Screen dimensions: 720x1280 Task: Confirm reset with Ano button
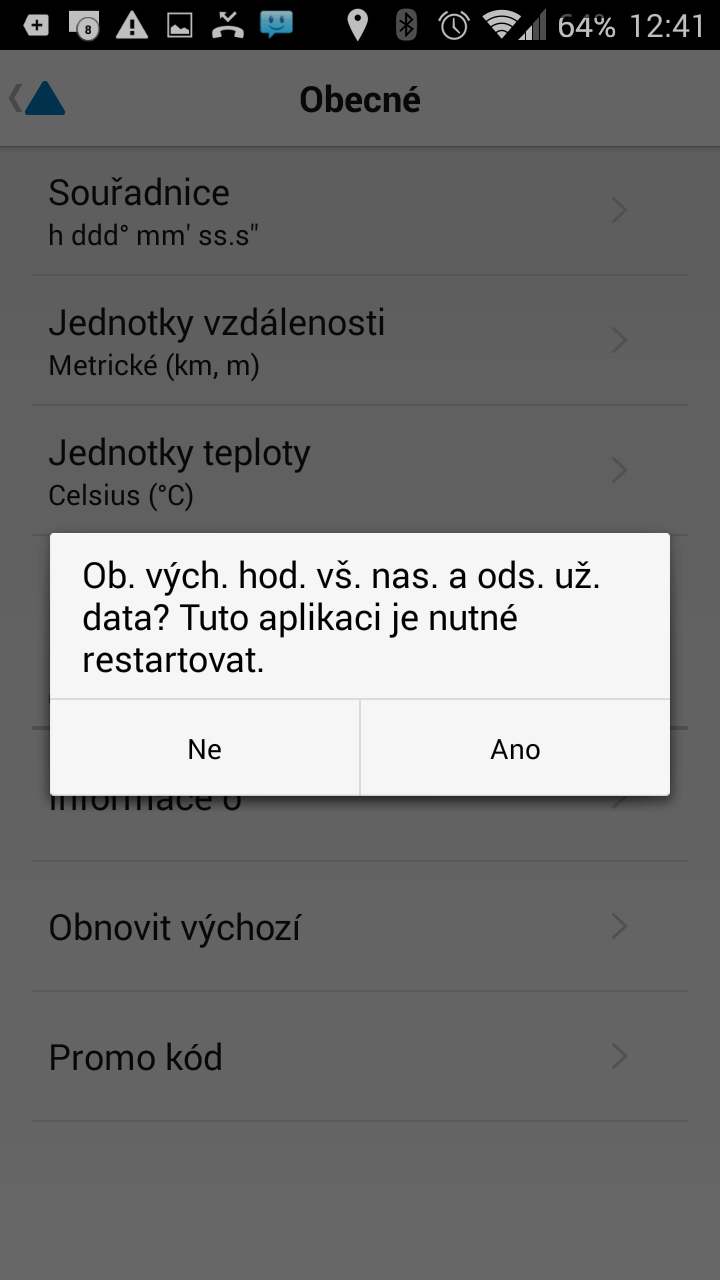pos(515,748)
